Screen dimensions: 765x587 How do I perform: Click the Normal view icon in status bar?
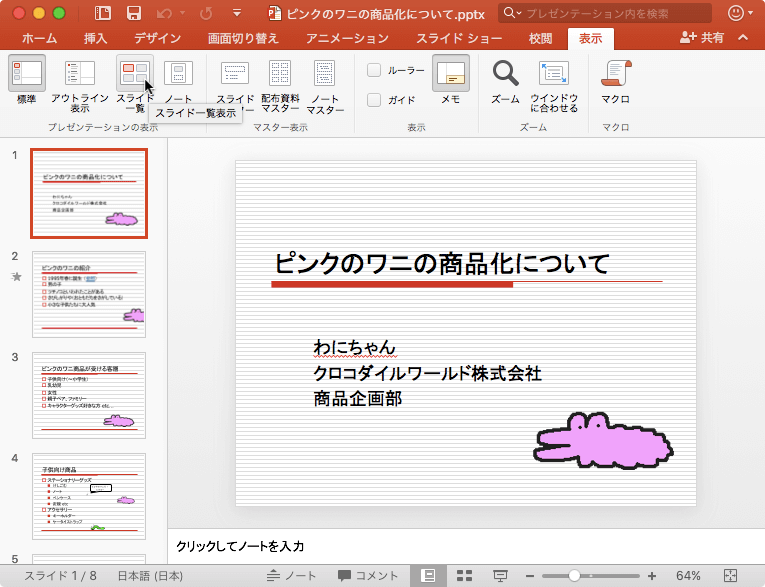pyautogui.click(x=428, y=576)
